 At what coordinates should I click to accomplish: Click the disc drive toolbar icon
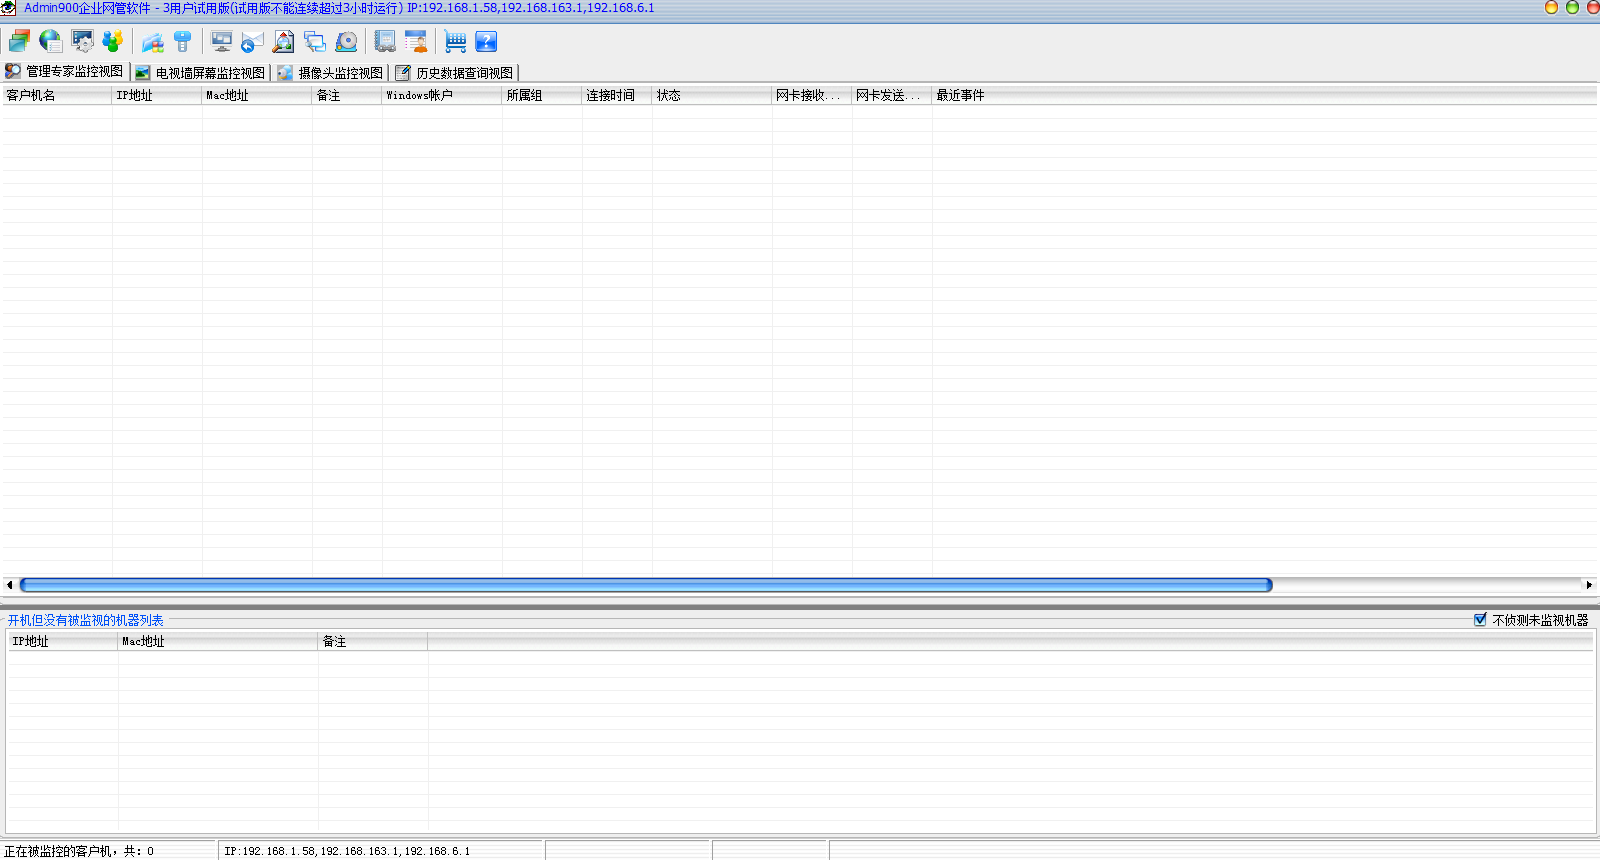point(346,41)
